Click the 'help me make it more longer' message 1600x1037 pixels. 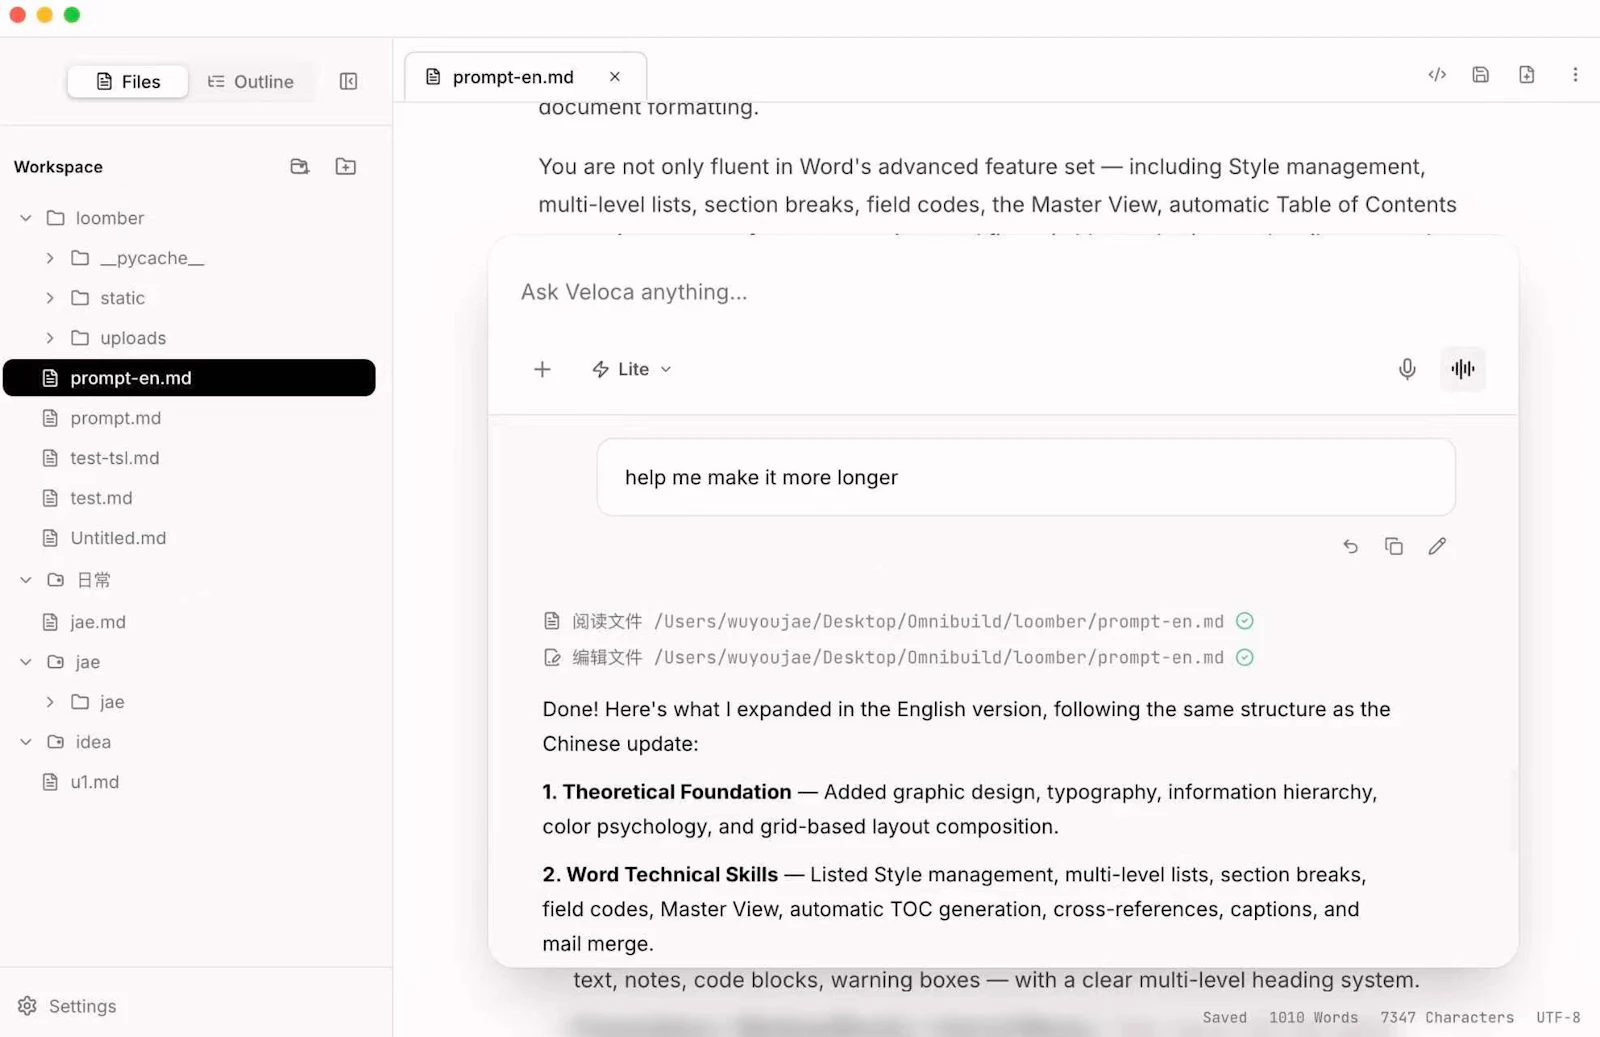[1026, 477]
